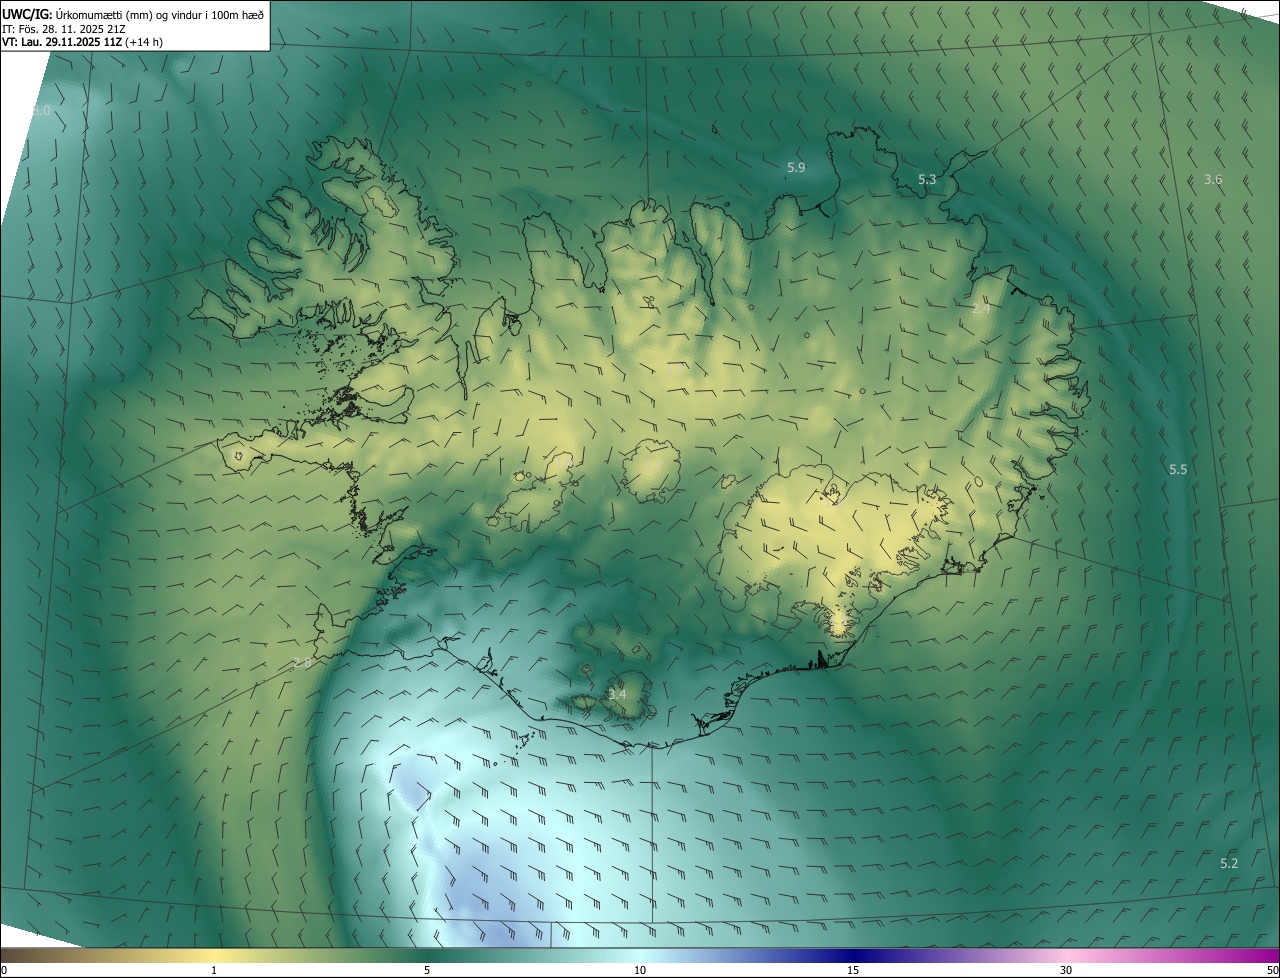Viewport: 1280px width, 978px height.
Task: Click the 5.9 value on the map
Action: point(796,168)
